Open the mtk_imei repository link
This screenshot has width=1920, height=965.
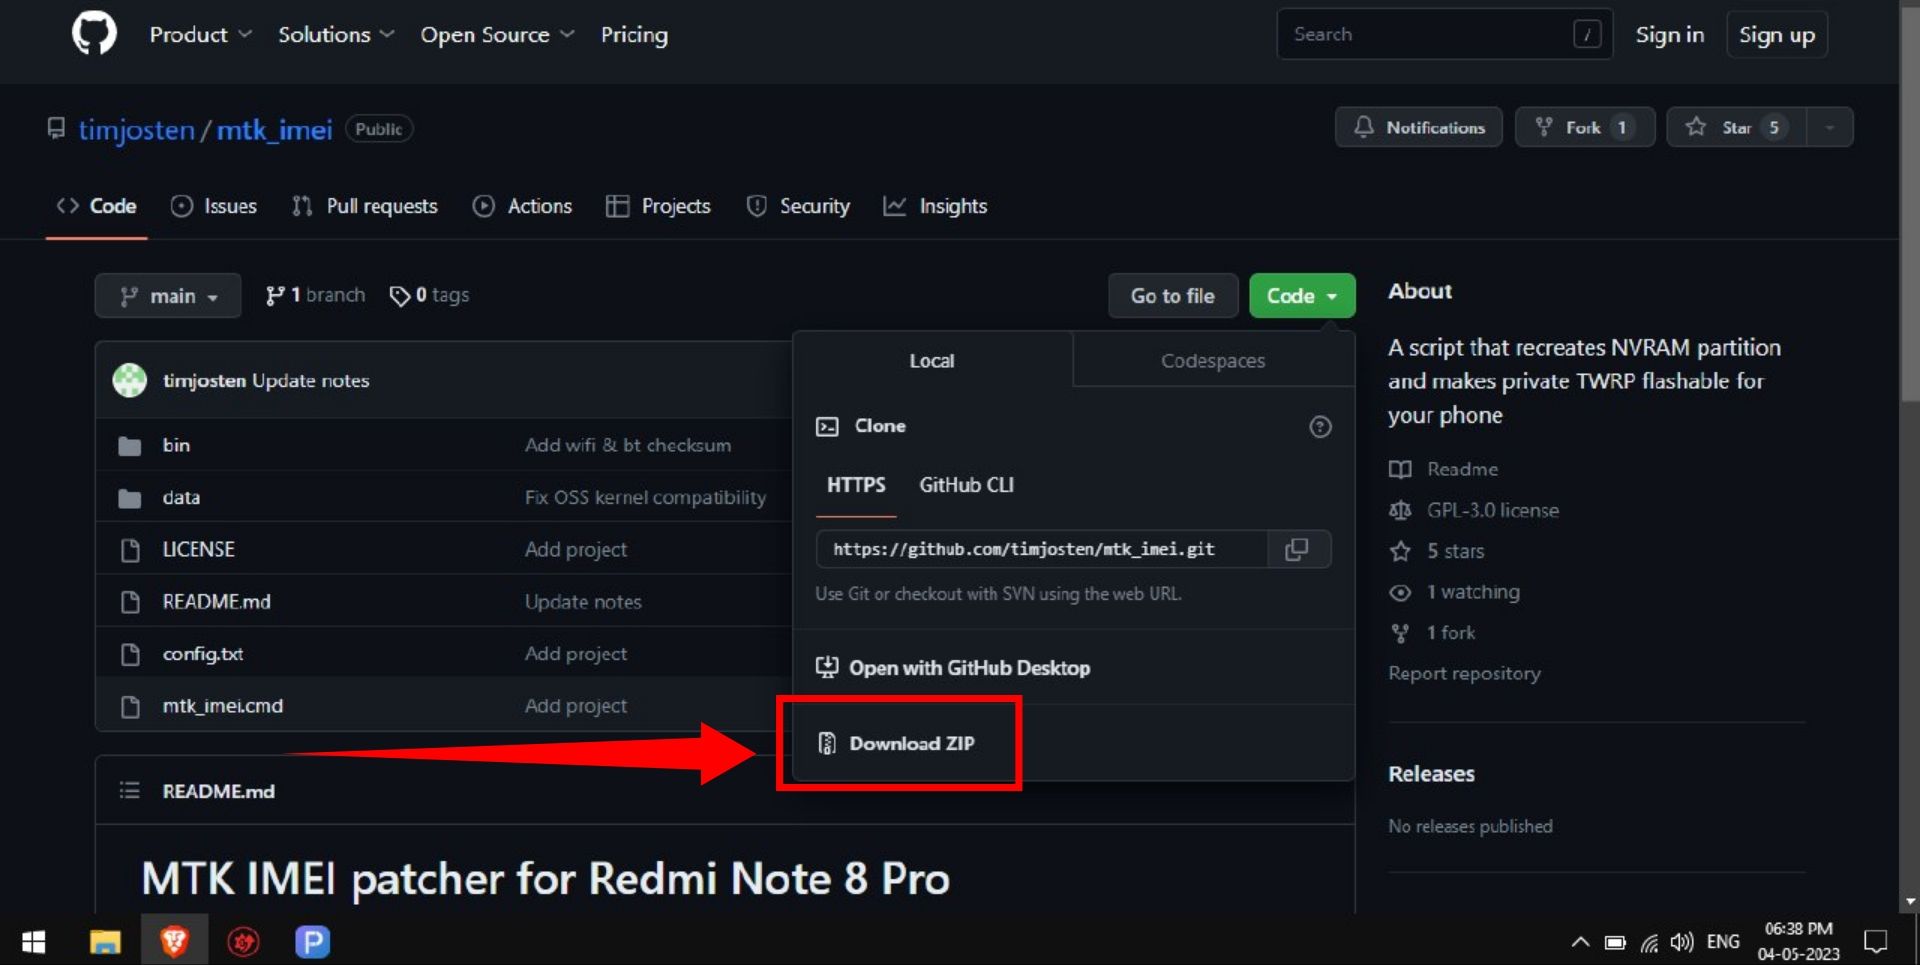tap(274, 130)
